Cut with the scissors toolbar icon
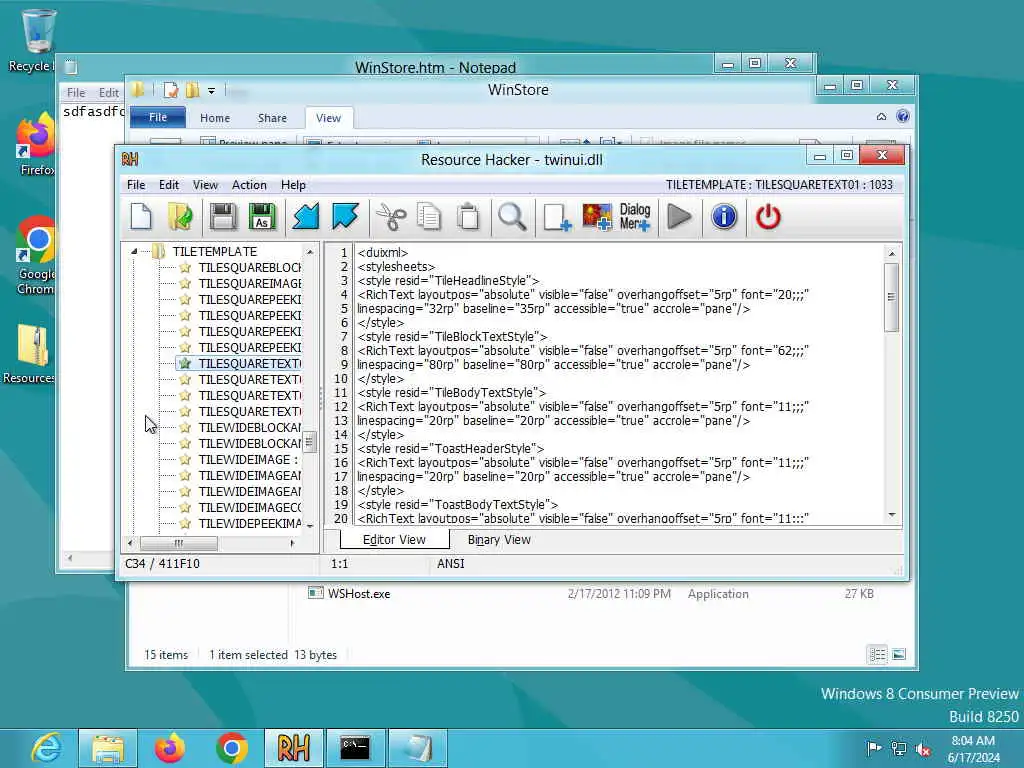 (x=391, y=217)
